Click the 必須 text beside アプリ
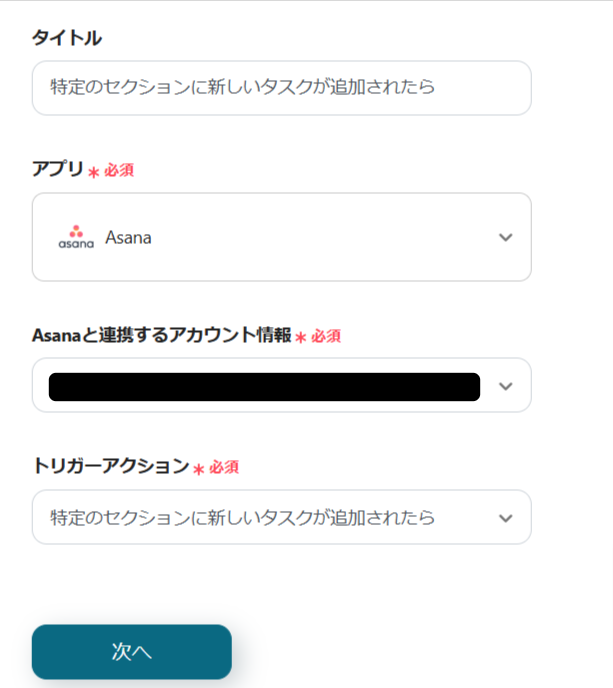Image resolution: width=613 pixels, height=688 pixels. [x=119, y=170]
